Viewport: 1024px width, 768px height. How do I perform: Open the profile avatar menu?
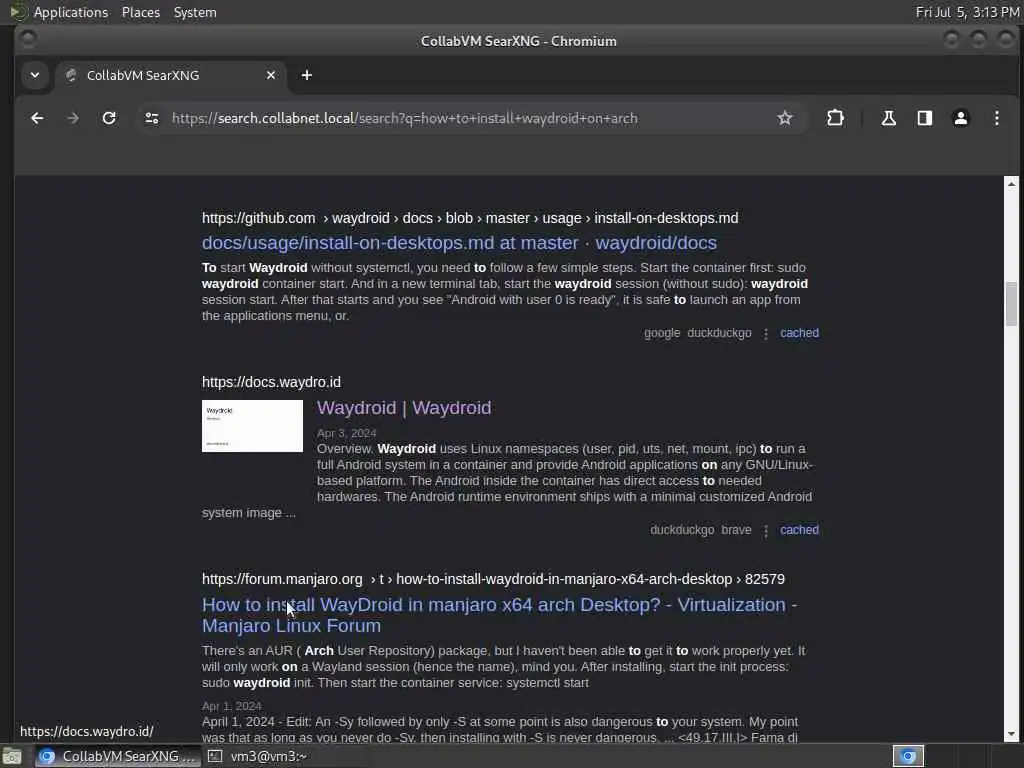961,118
